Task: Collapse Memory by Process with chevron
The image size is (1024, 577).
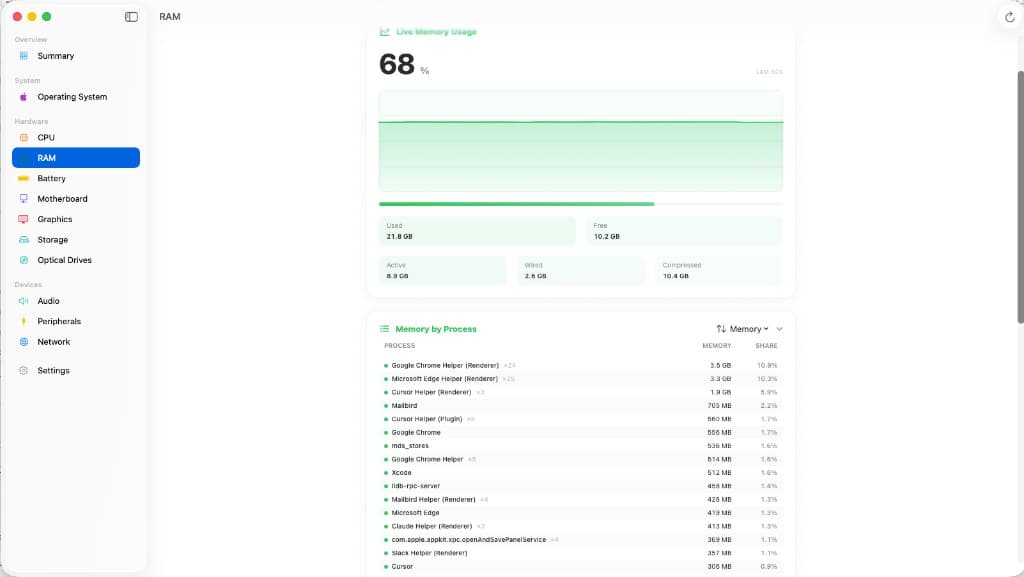Action: click(x=779, y=329)
